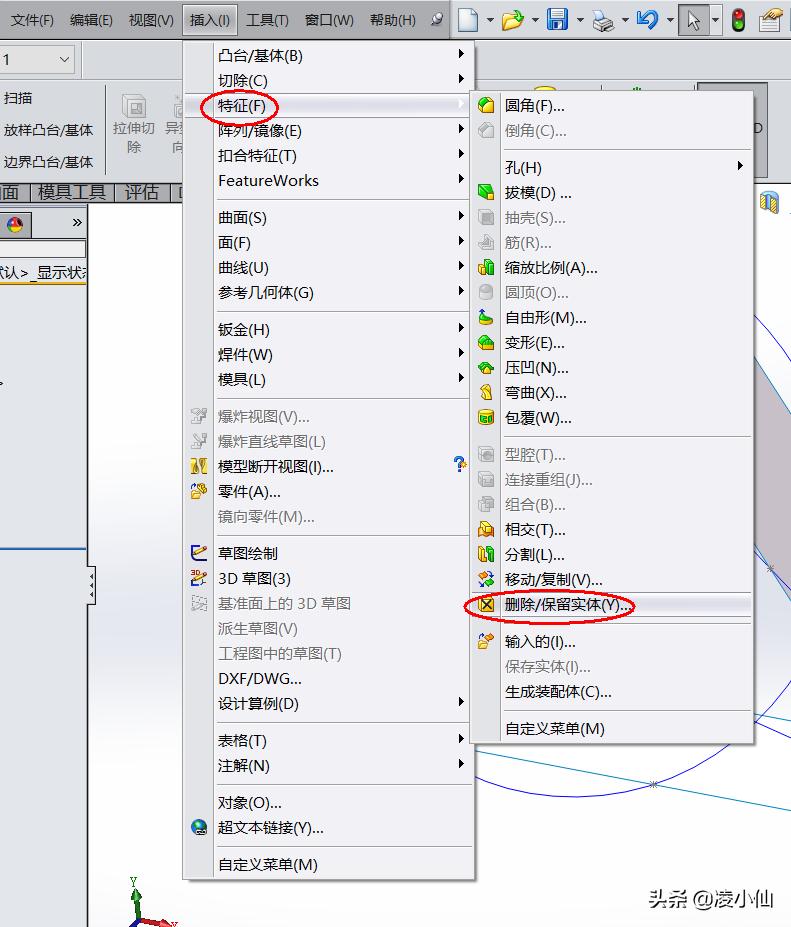Open the dropdown arrow next to Undo
Viewport: 791px width, 927px height.
click(x=670, y=20)
